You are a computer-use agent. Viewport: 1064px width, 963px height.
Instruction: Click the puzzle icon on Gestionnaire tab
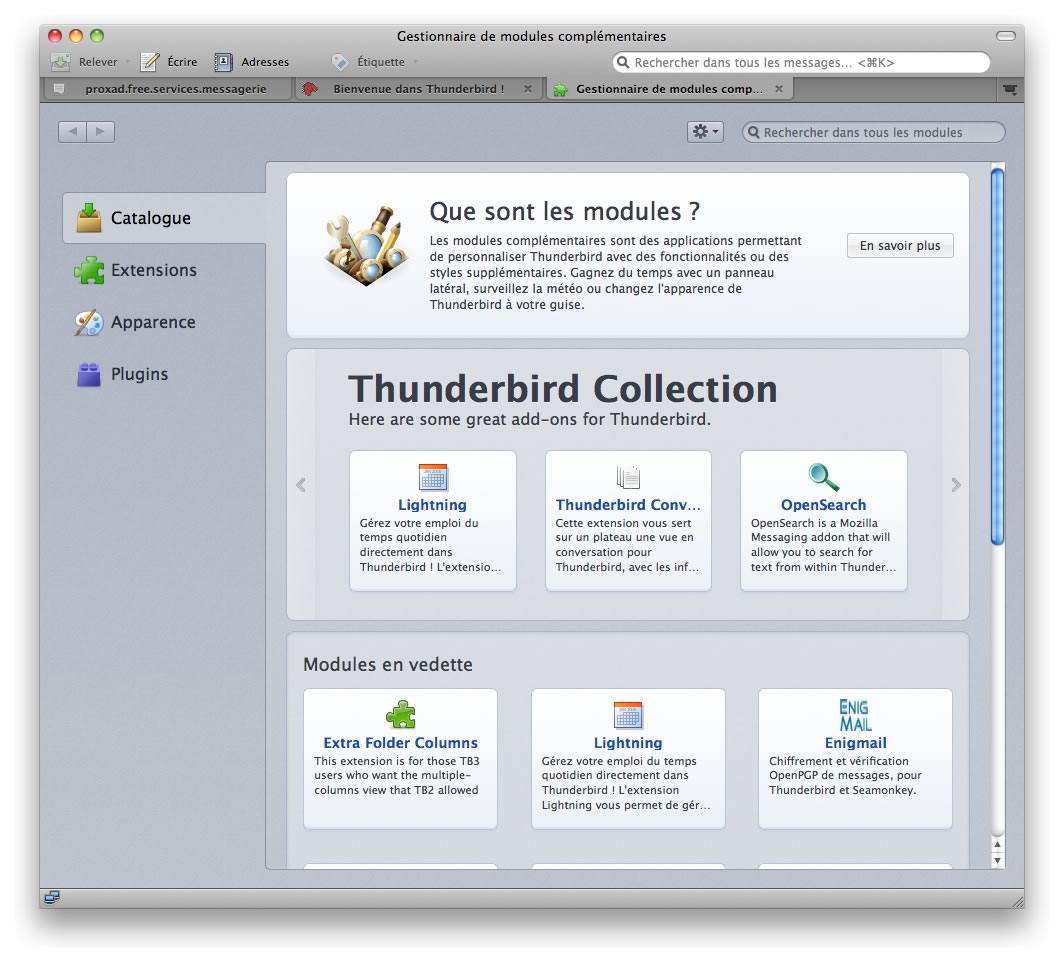pos(560,90)
